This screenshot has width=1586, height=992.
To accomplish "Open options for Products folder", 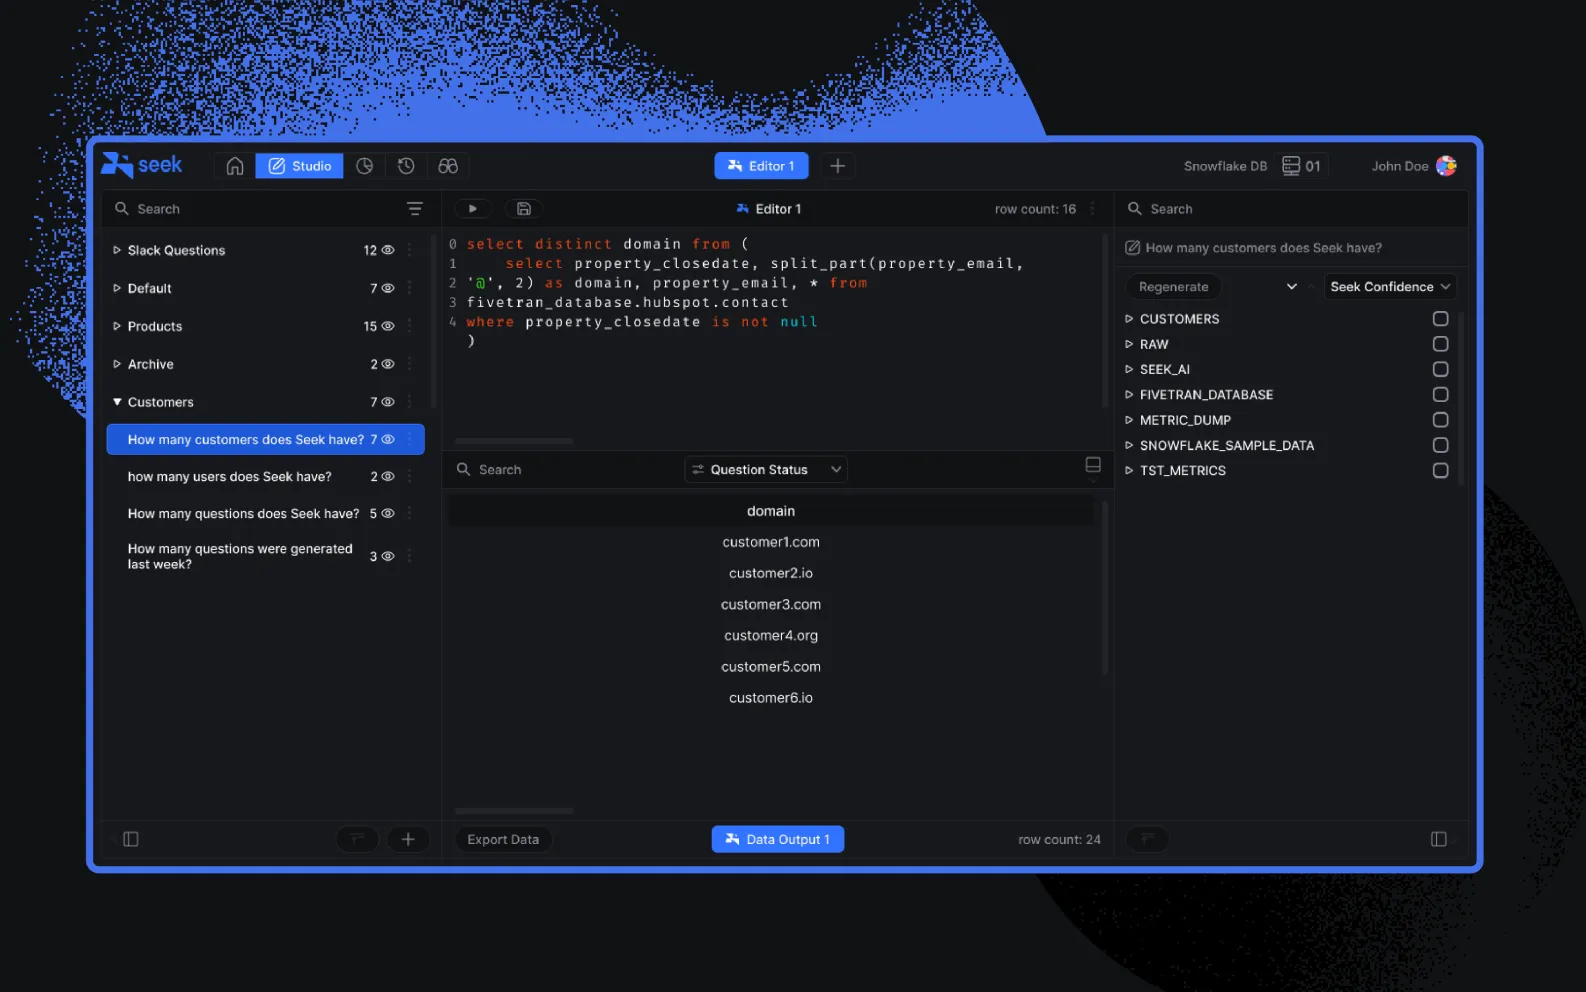I will 410,326.
